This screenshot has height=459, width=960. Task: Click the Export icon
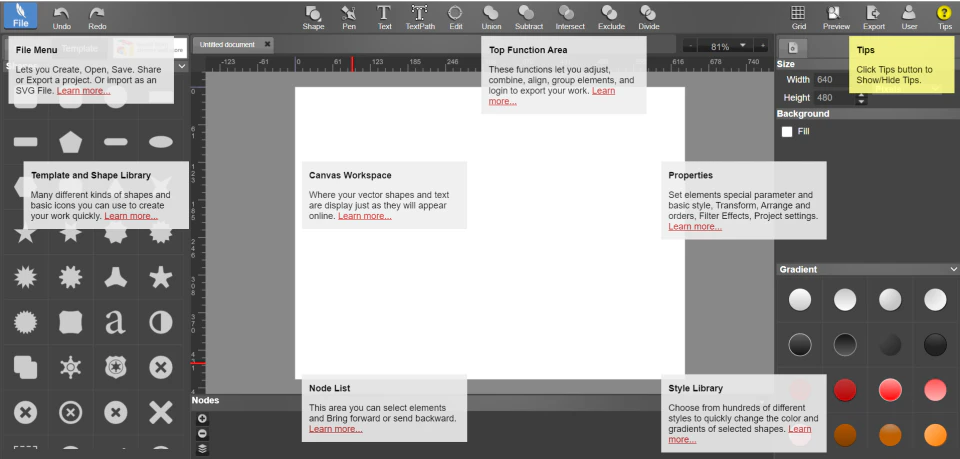click(874, 18)
